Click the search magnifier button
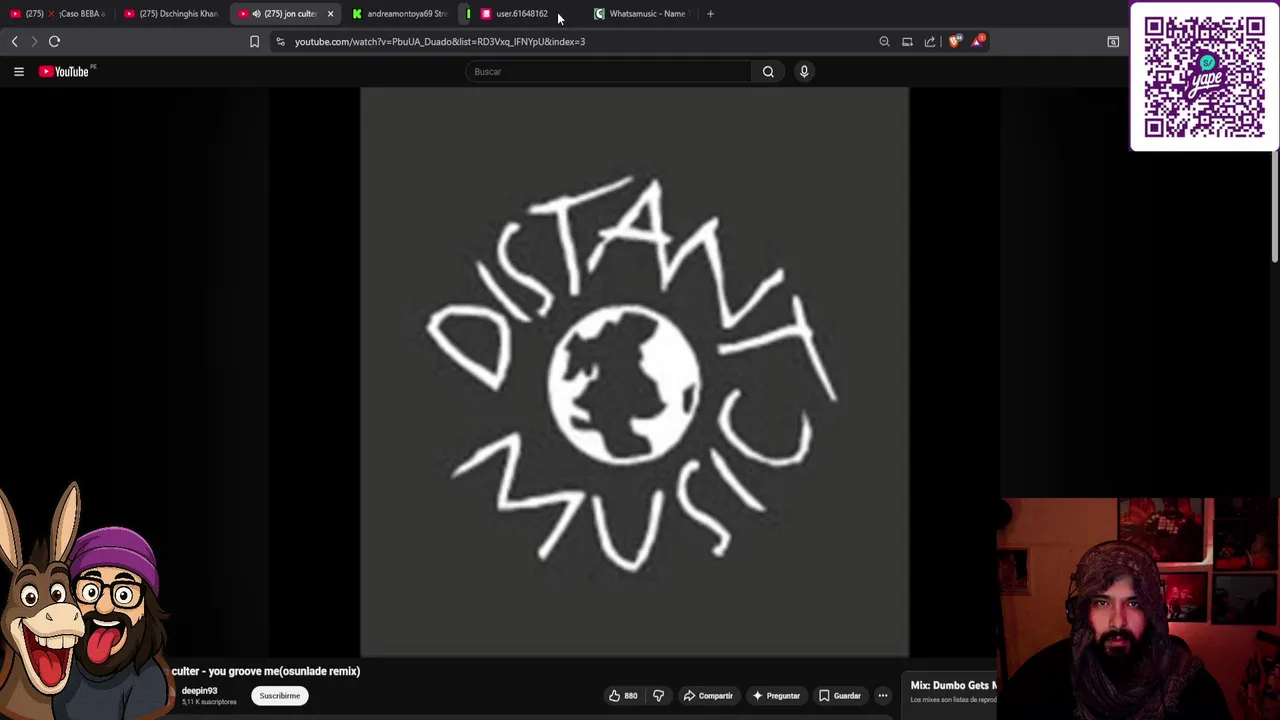This screenshot has width=1280, height=720. 768,71
